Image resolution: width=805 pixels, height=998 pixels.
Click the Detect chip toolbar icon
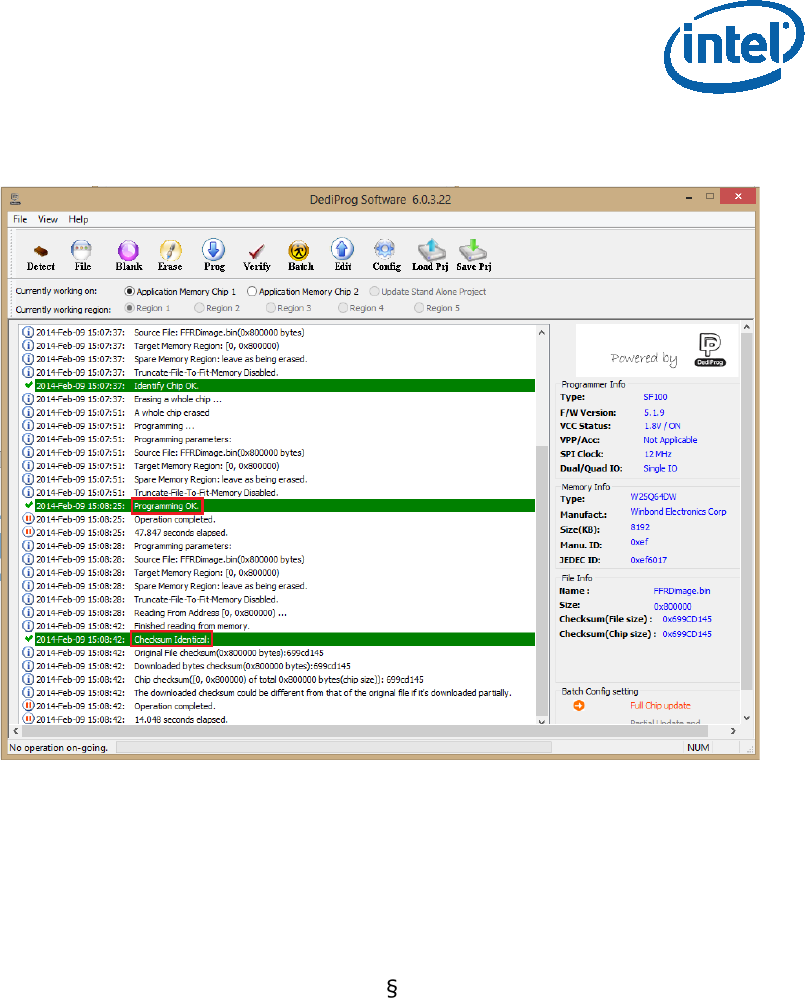tap(41, 255)
